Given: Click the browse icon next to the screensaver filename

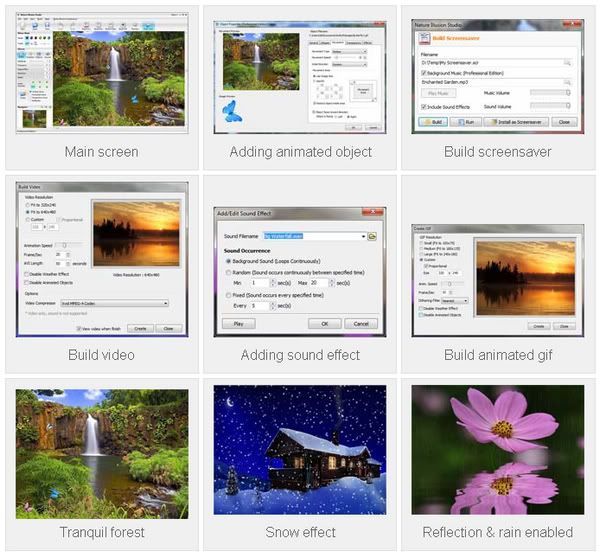Looking at the screenshot, I should point(567,62).
